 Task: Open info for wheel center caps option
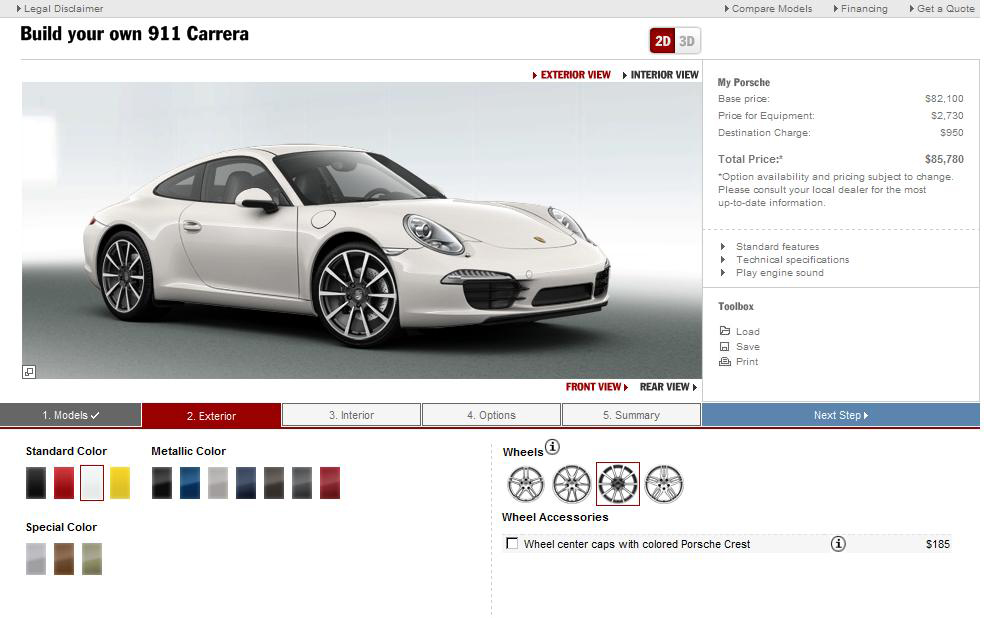[838, 543]
